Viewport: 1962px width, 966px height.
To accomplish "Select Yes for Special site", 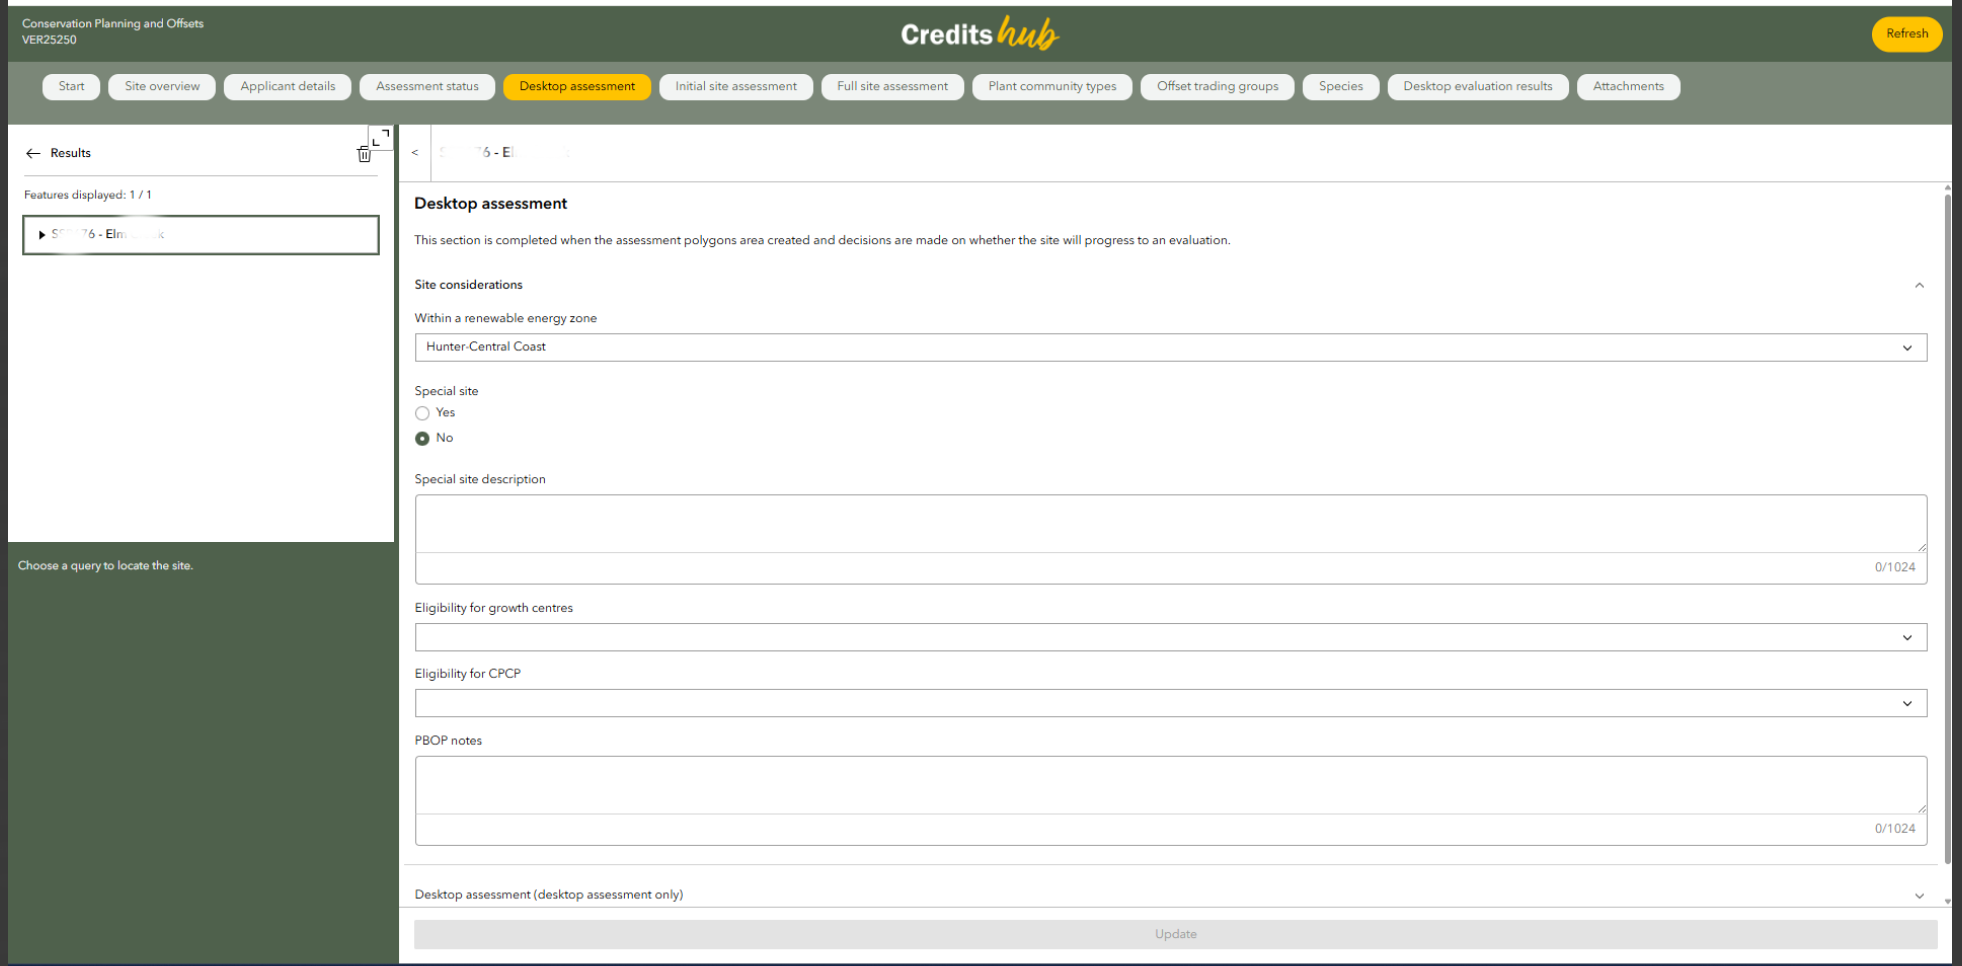I will click(422, 413).
